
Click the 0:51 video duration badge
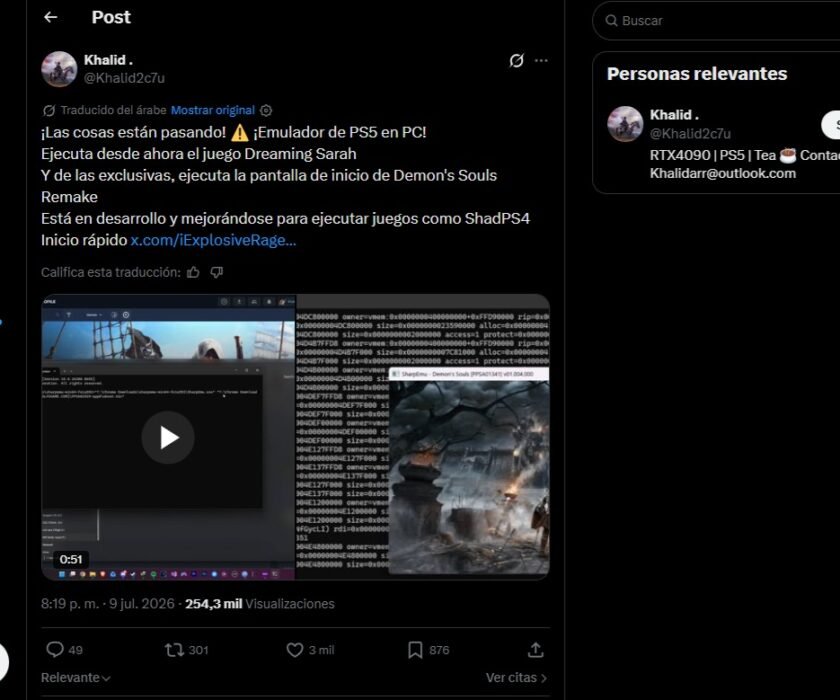coord(71,560)
